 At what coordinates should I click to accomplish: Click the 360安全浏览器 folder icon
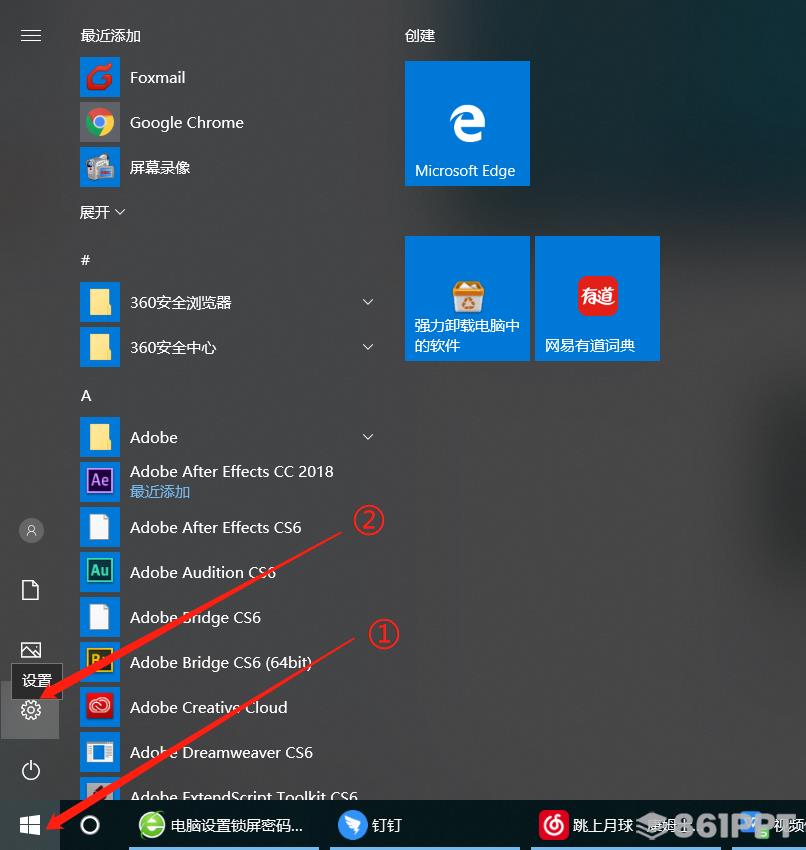point(100,302)
